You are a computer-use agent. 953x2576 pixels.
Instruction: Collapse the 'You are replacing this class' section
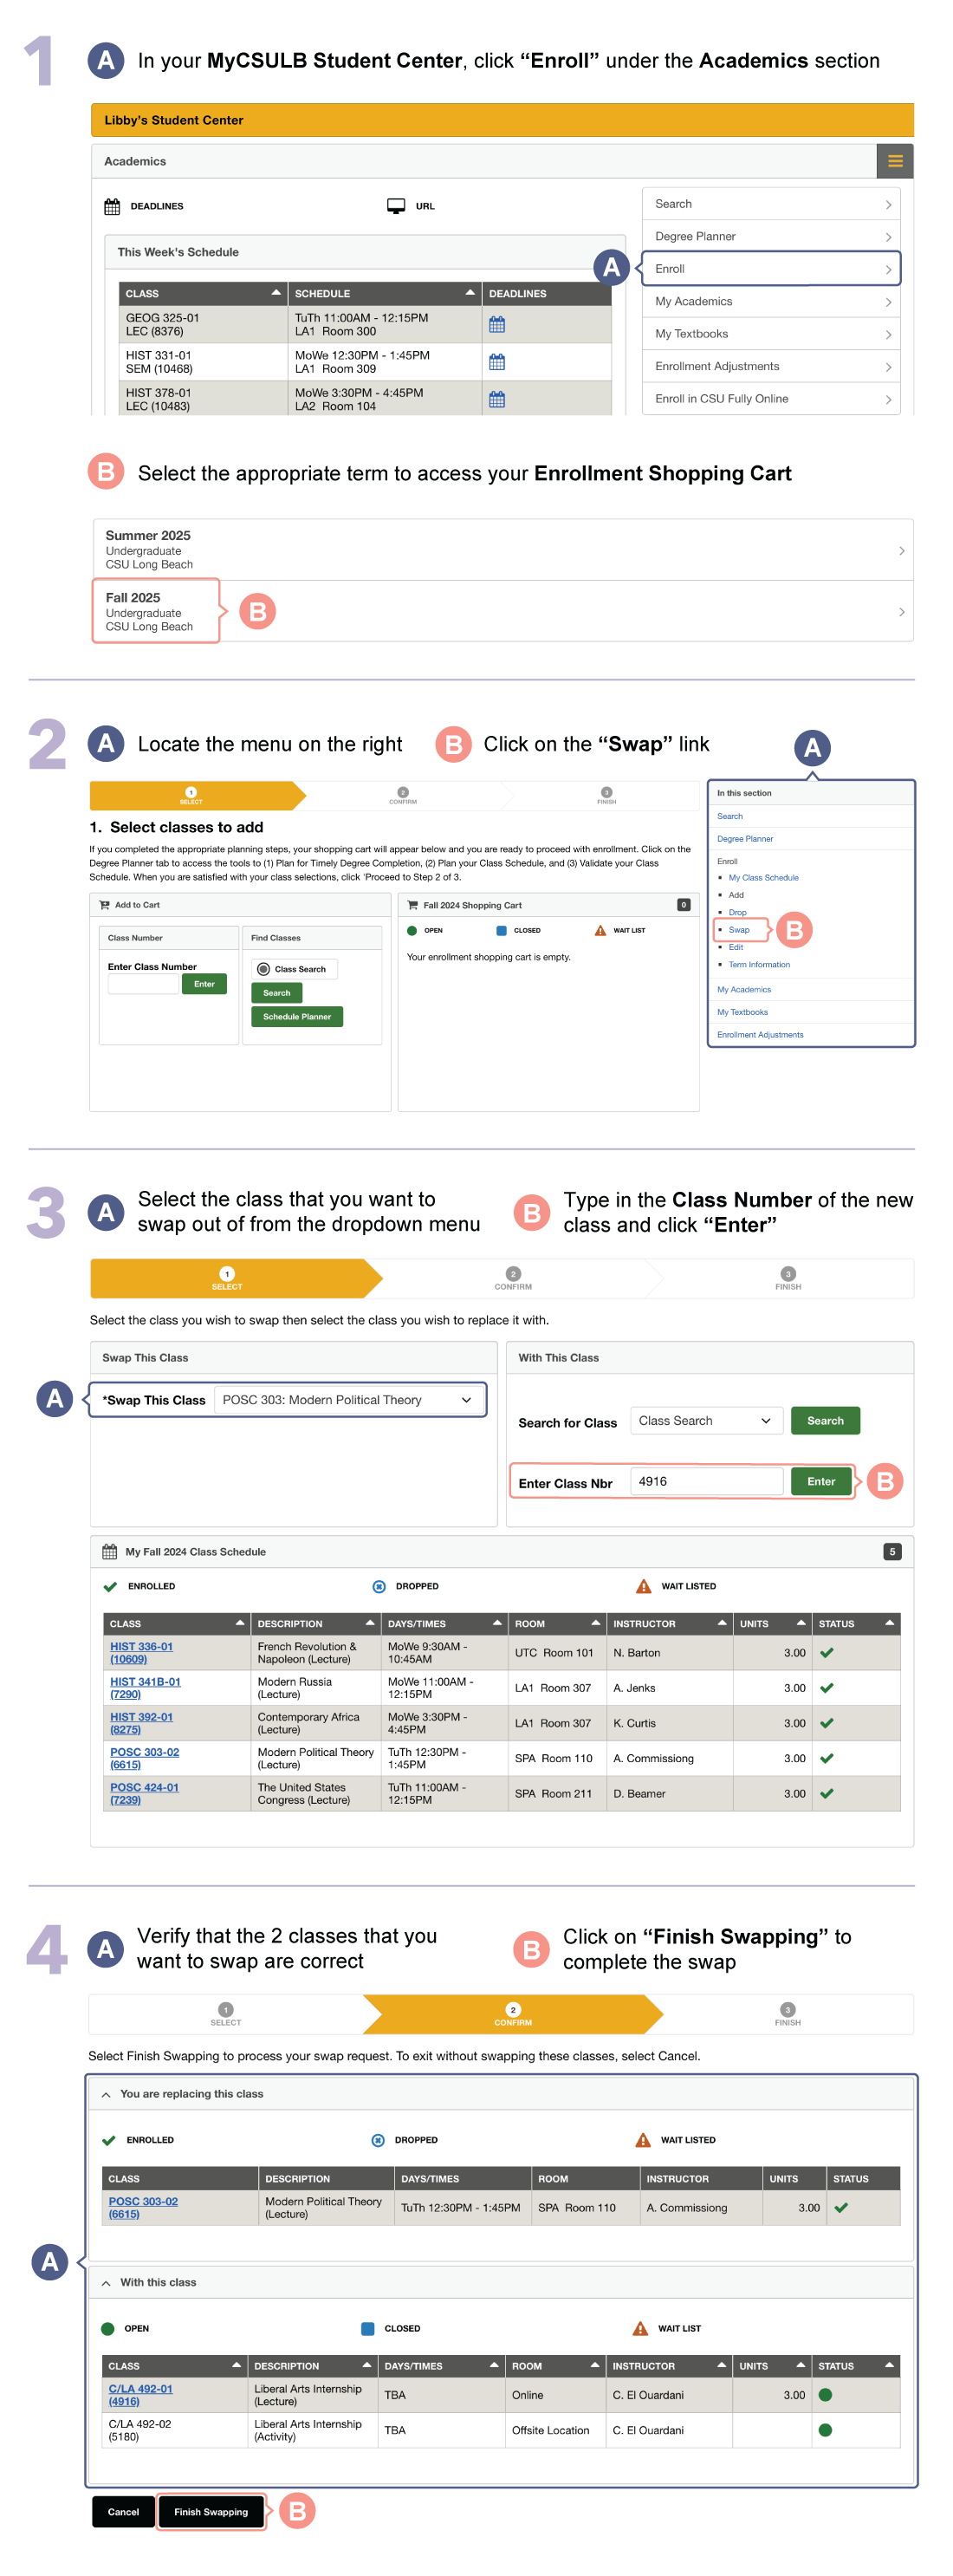point(106,2094)
